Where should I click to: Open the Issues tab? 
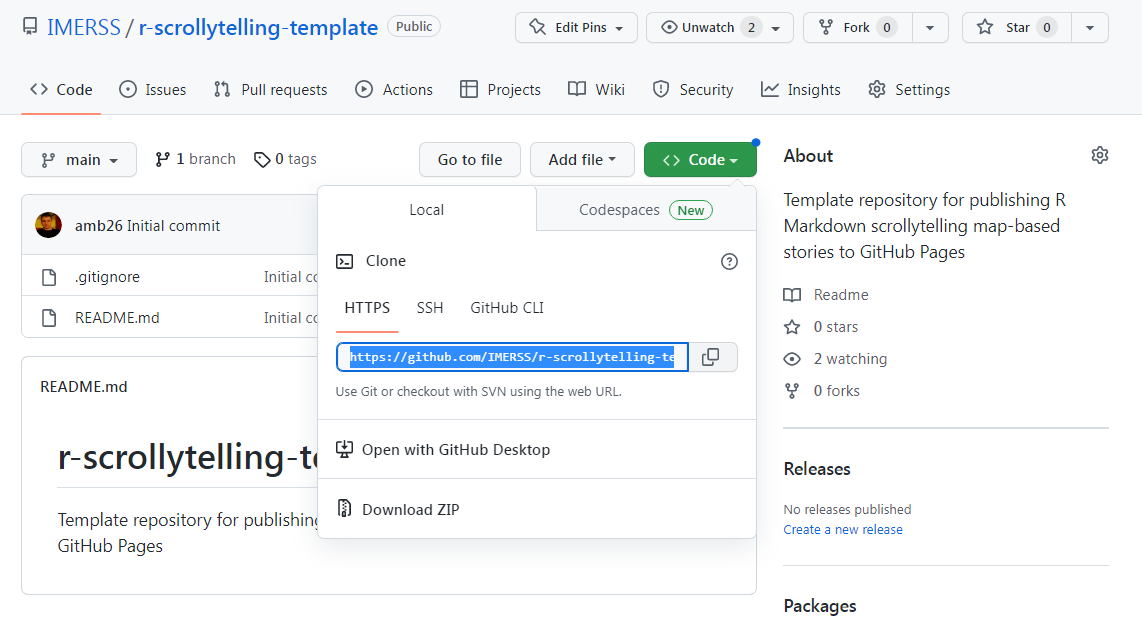(152, 90)
